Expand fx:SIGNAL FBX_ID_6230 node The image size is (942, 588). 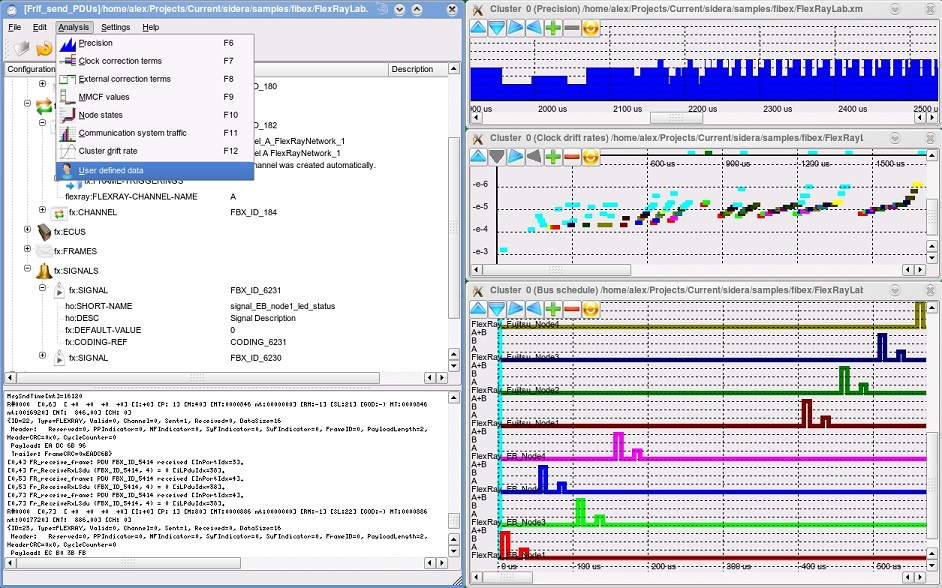click(43, 356)
